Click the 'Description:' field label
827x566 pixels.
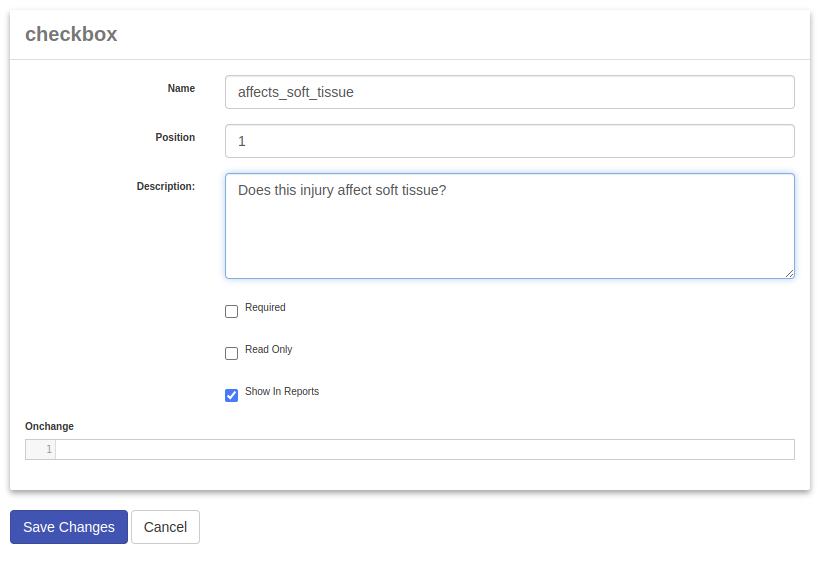(166, 186)
